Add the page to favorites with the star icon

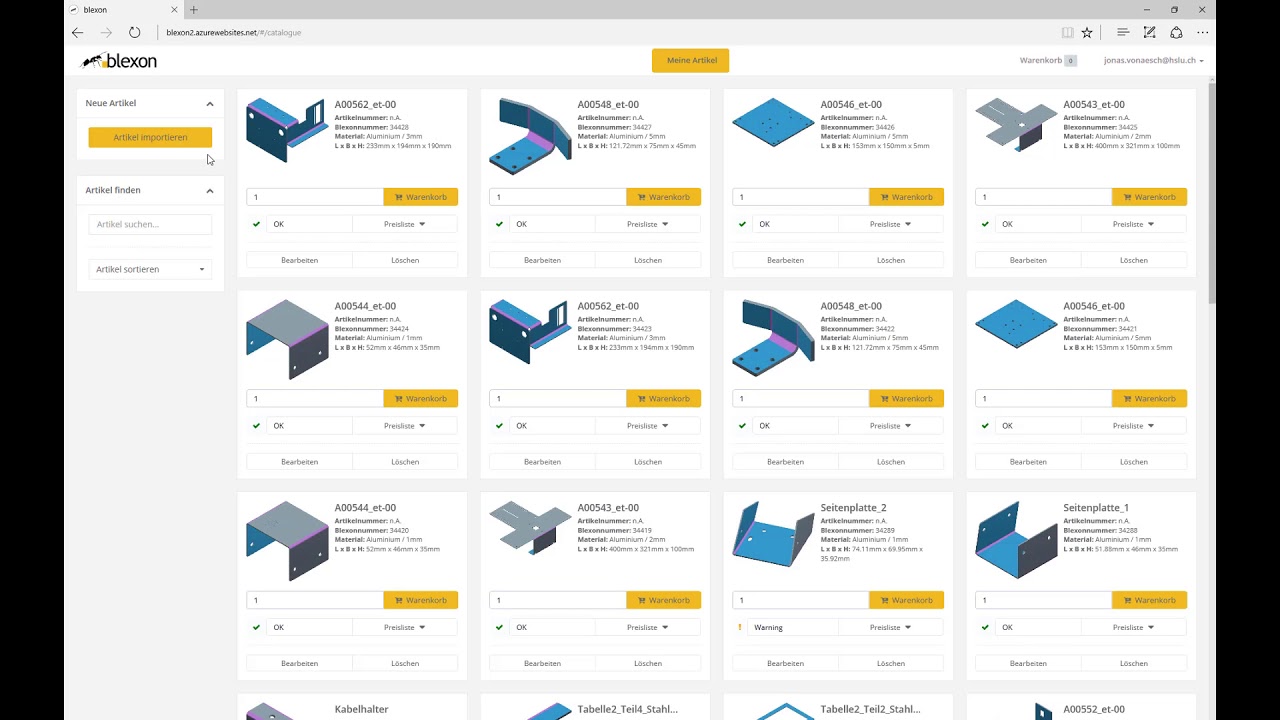tap(1087, 32)
